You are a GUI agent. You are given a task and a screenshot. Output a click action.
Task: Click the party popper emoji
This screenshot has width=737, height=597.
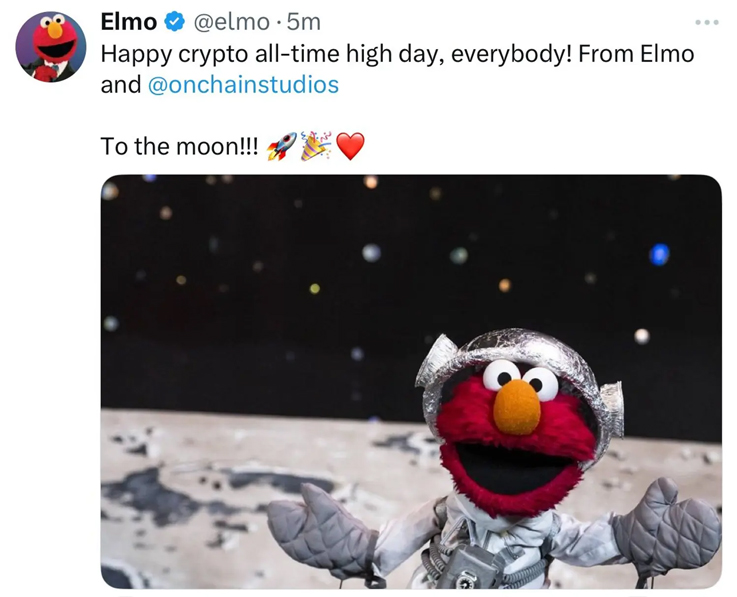[315, 147]
